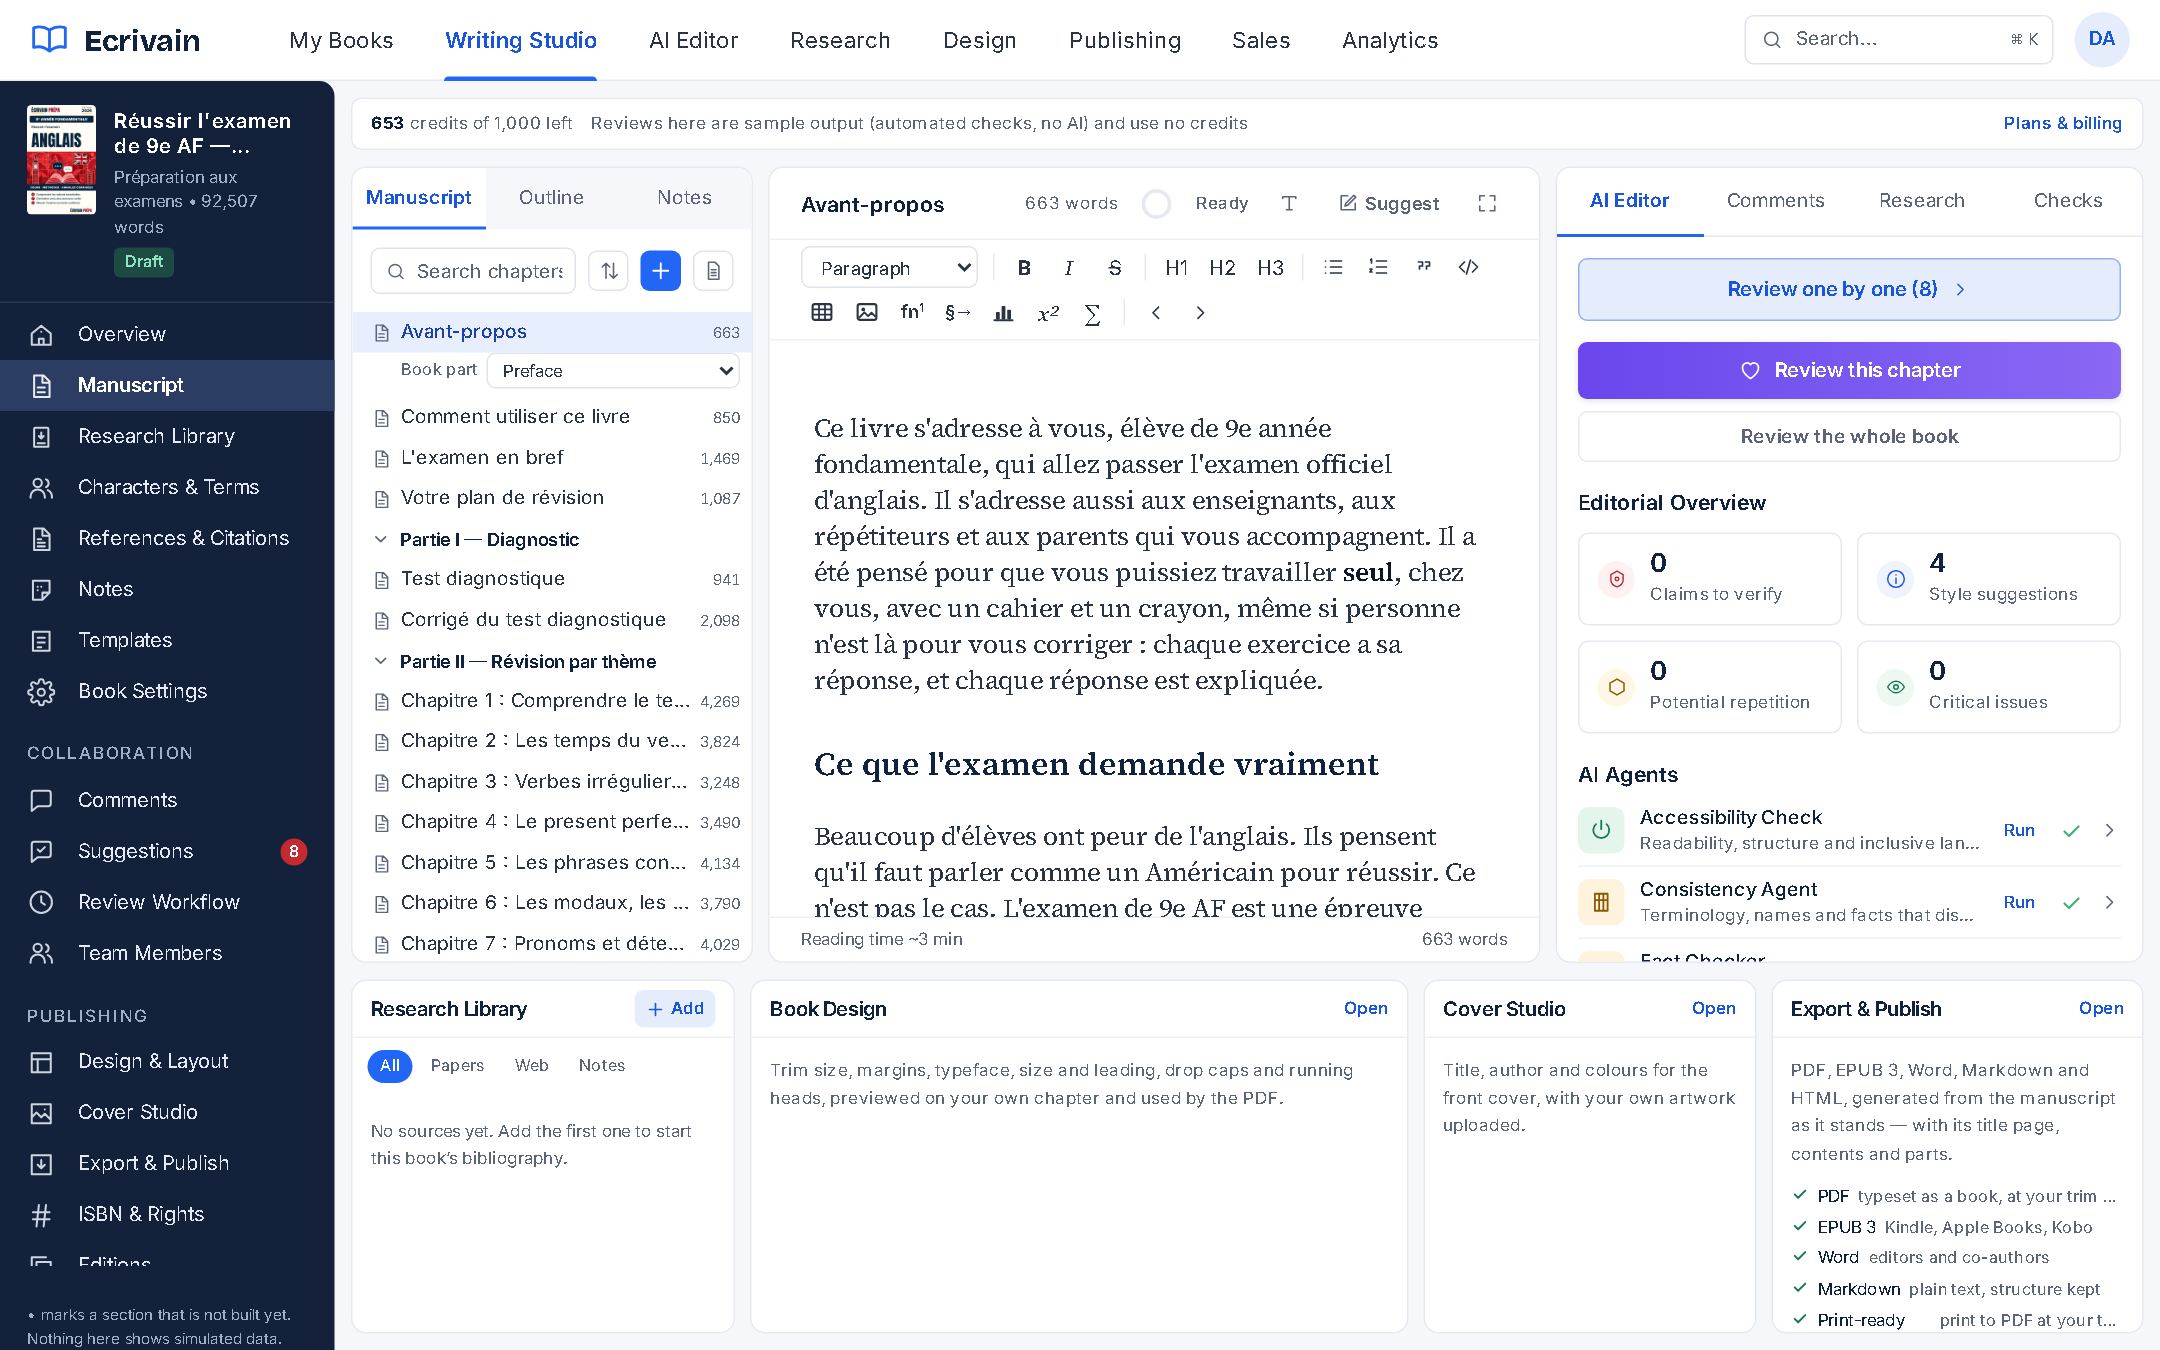Open Suggestions in sidebar
Image resolution: width=2160 pixels, height=1350 pixels.
167,851
